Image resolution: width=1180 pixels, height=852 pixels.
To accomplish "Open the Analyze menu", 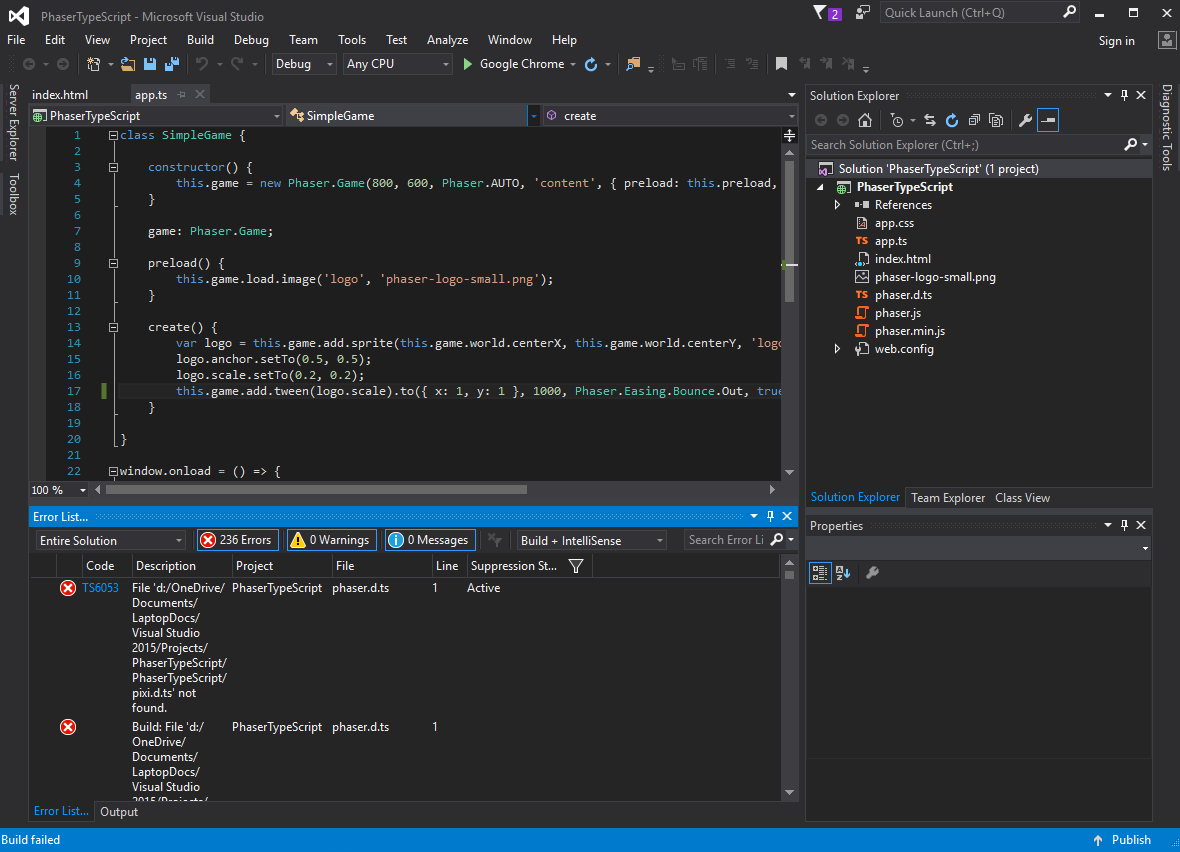I will 447,40.
